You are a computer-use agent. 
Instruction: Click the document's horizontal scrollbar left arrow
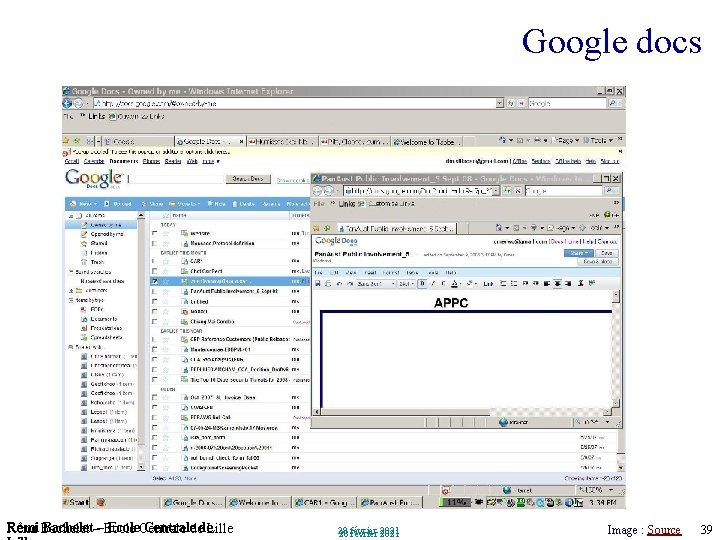point(316,411)
